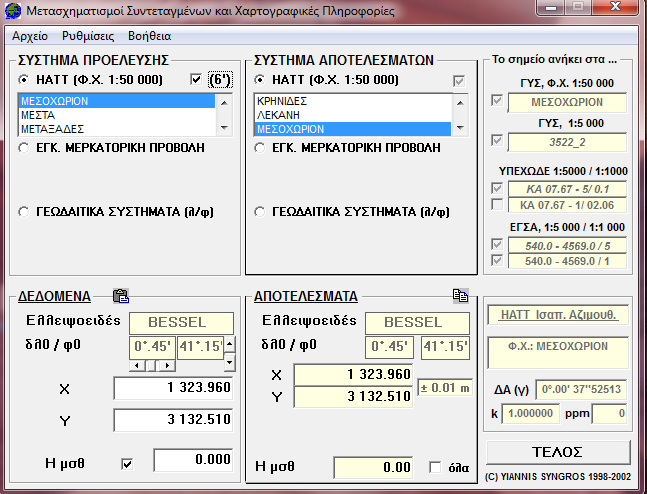Click the δλ0 horizontal scroller thumb

(151, 365)
